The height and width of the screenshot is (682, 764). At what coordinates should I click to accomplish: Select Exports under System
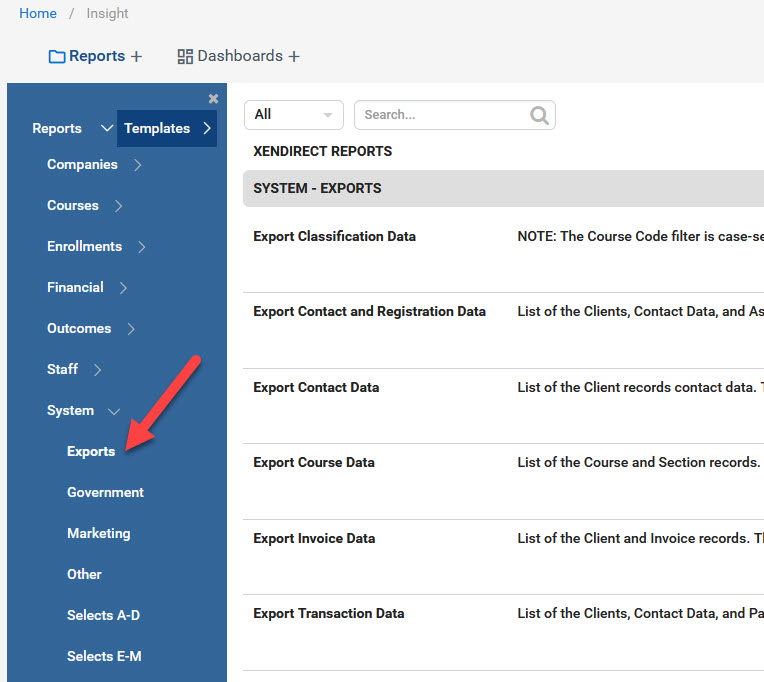tap(91, 452)
